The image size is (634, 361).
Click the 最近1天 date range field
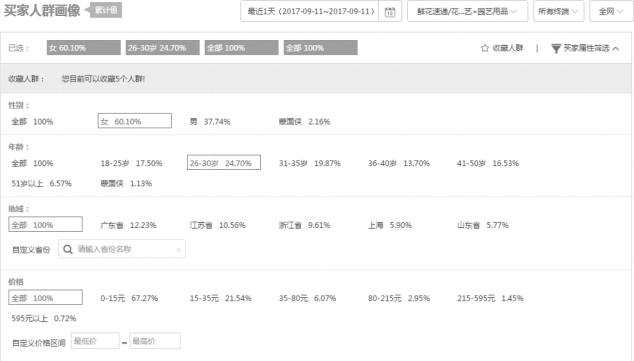[x=310, y=11]
